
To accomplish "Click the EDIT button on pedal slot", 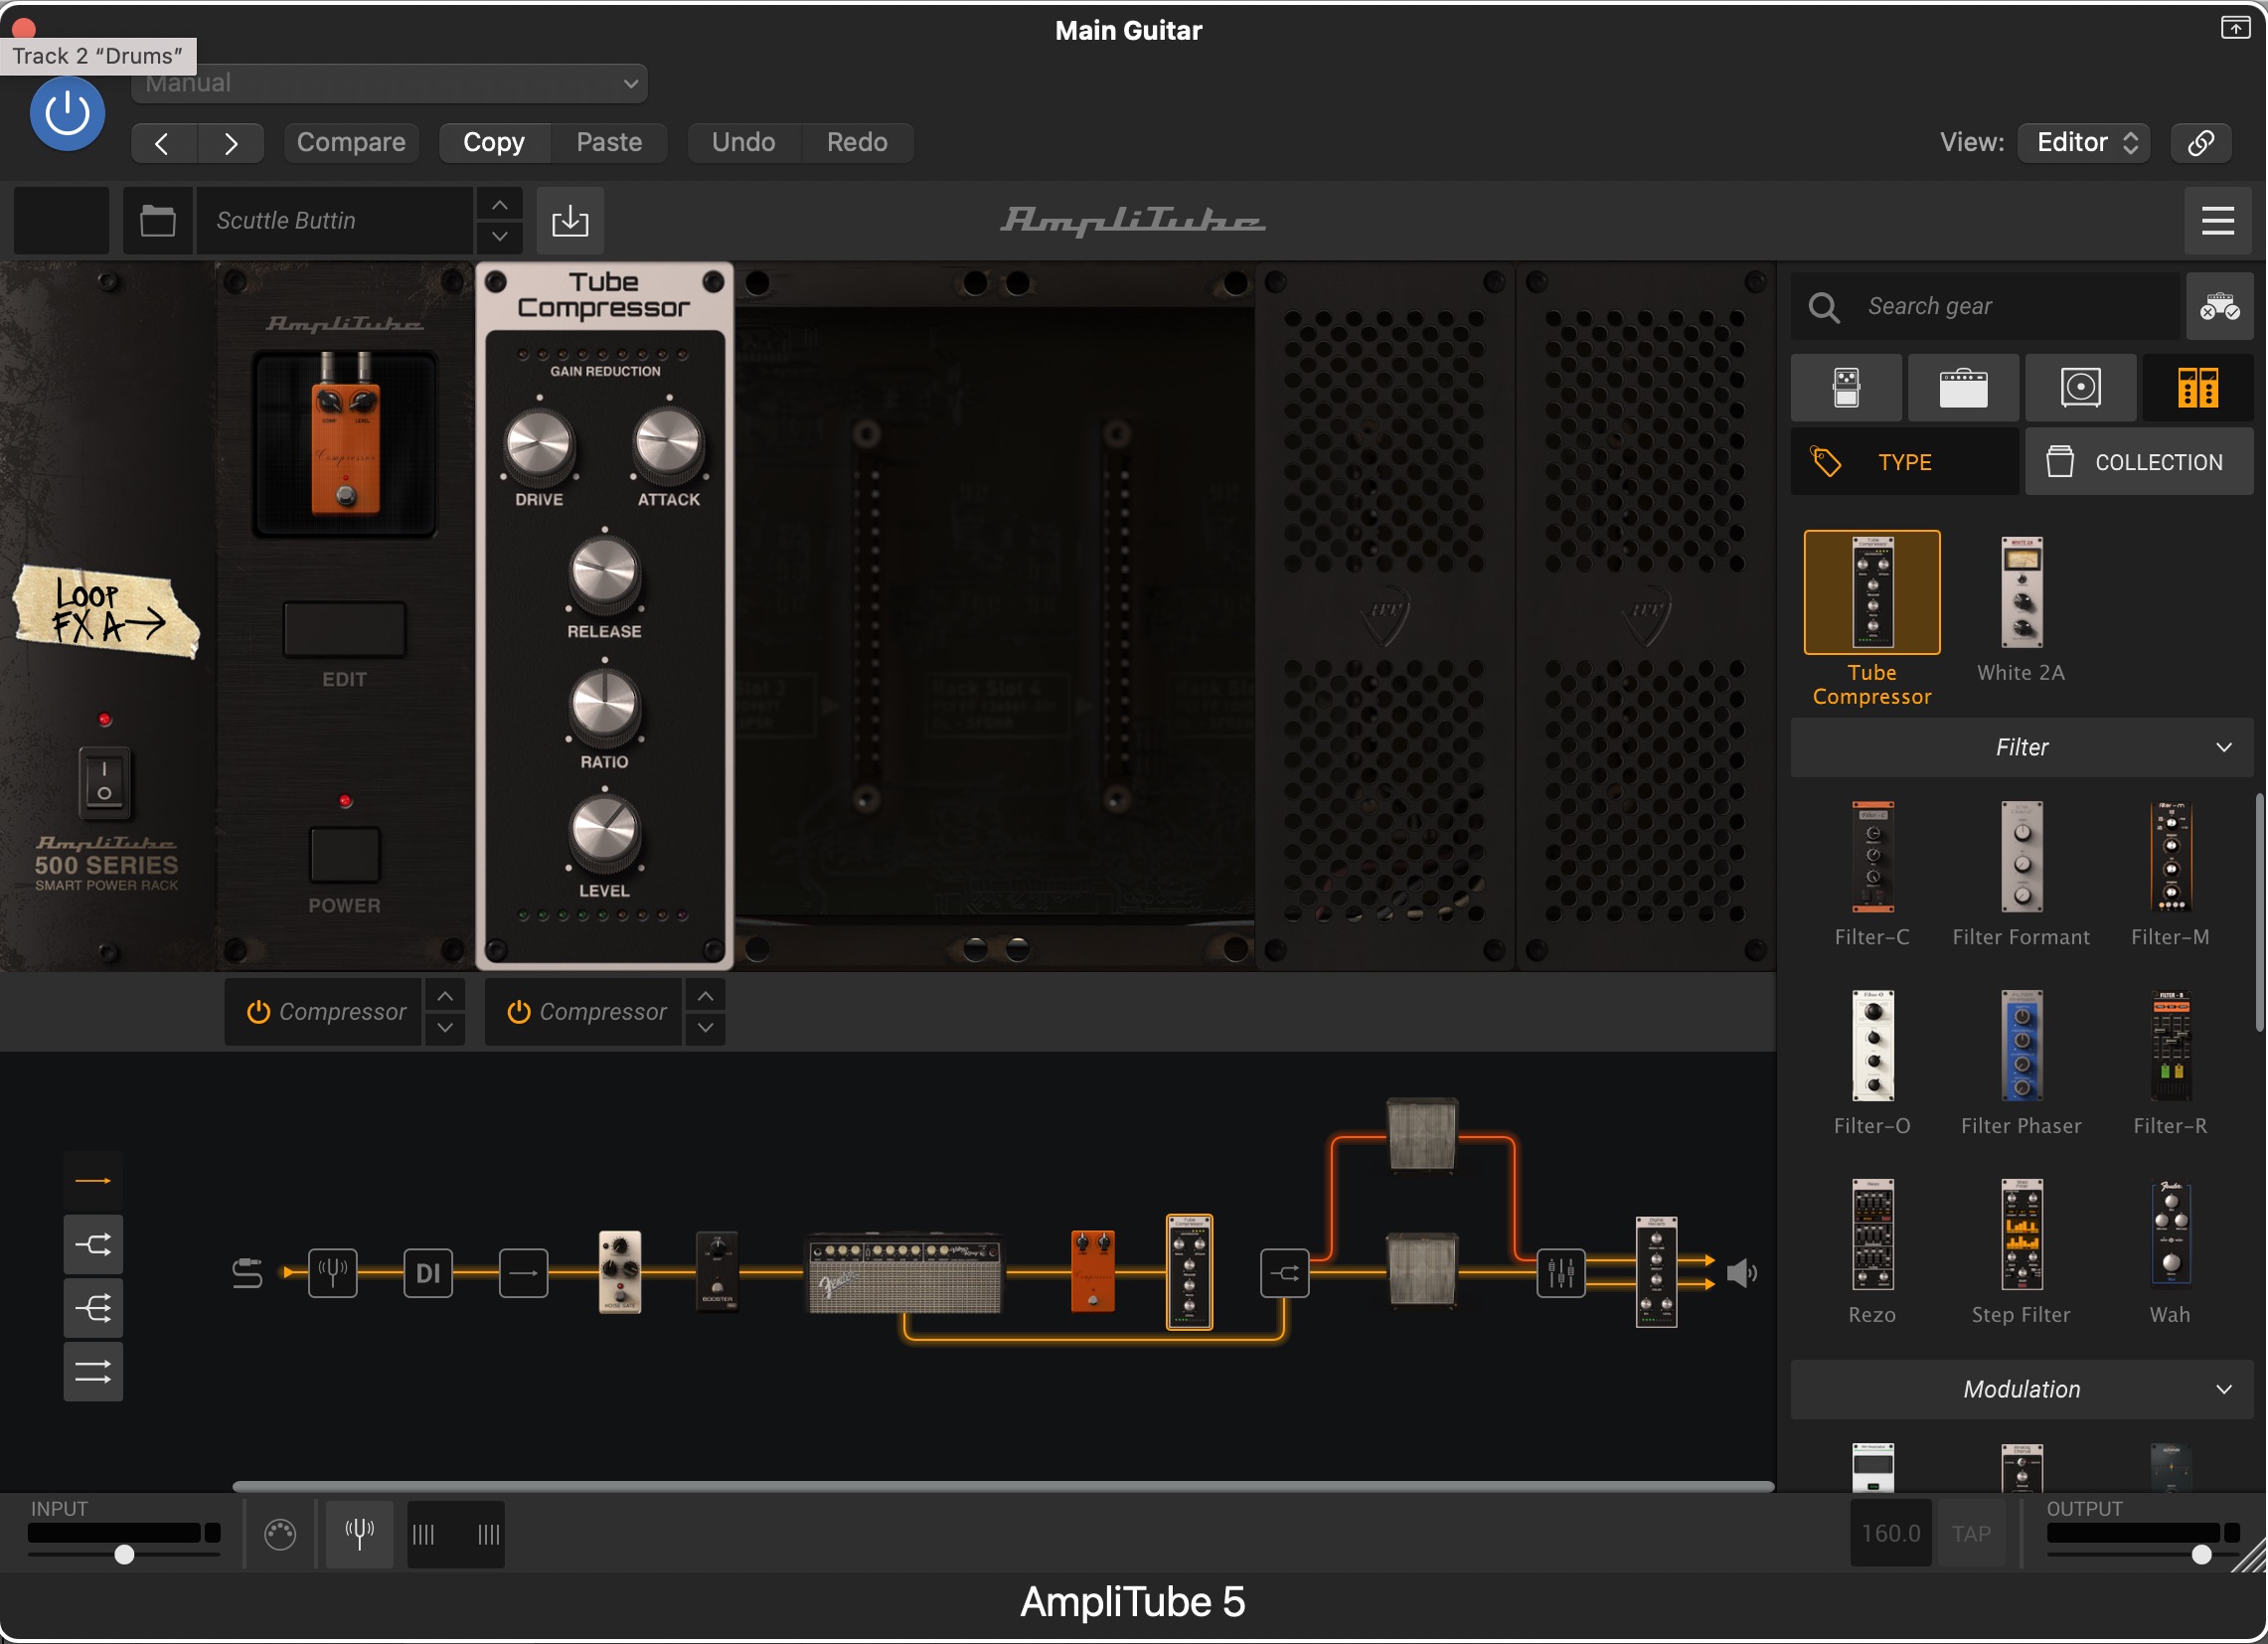I will pyautogui.click(x=344, y=630).
